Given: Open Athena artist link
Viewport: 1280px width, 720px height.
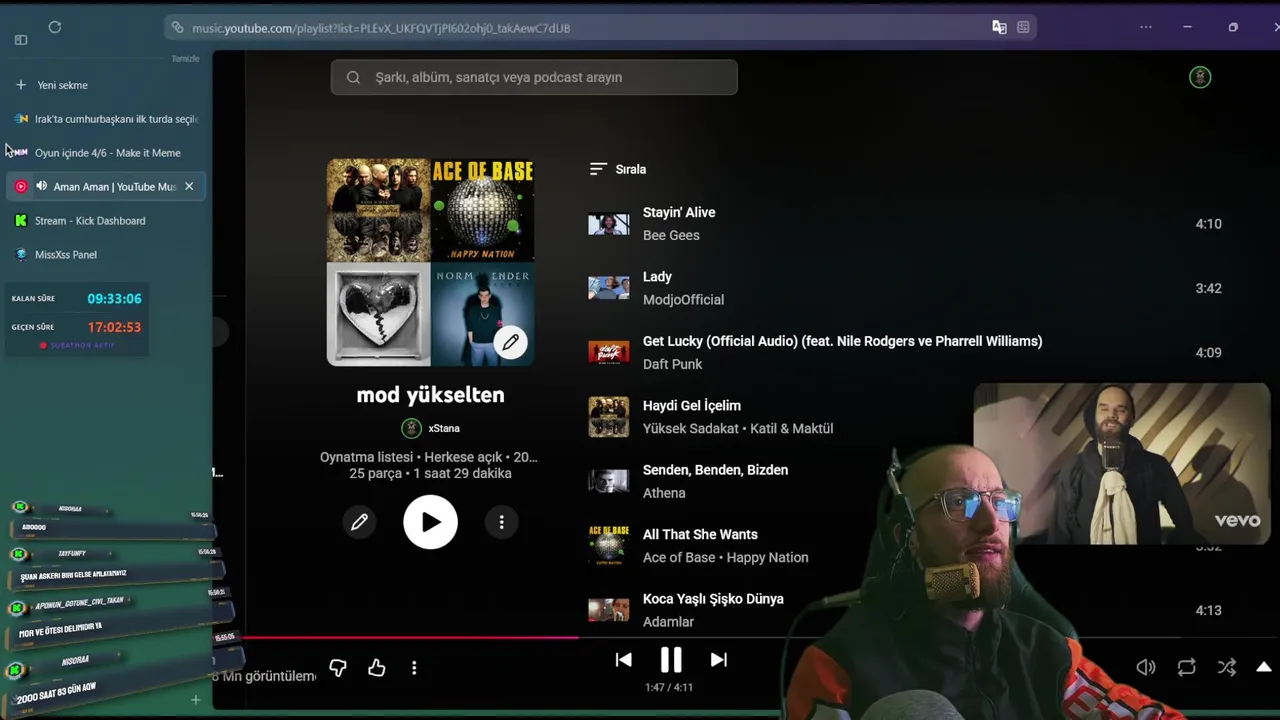Looking at the screenshot, I should click(x=664, y=493).
